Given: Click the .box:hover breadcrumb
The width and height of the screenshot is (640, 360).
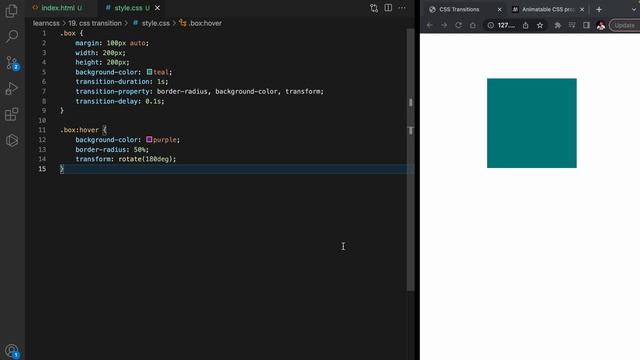Looking at the screenshot, I should click(x=200, y=23).
